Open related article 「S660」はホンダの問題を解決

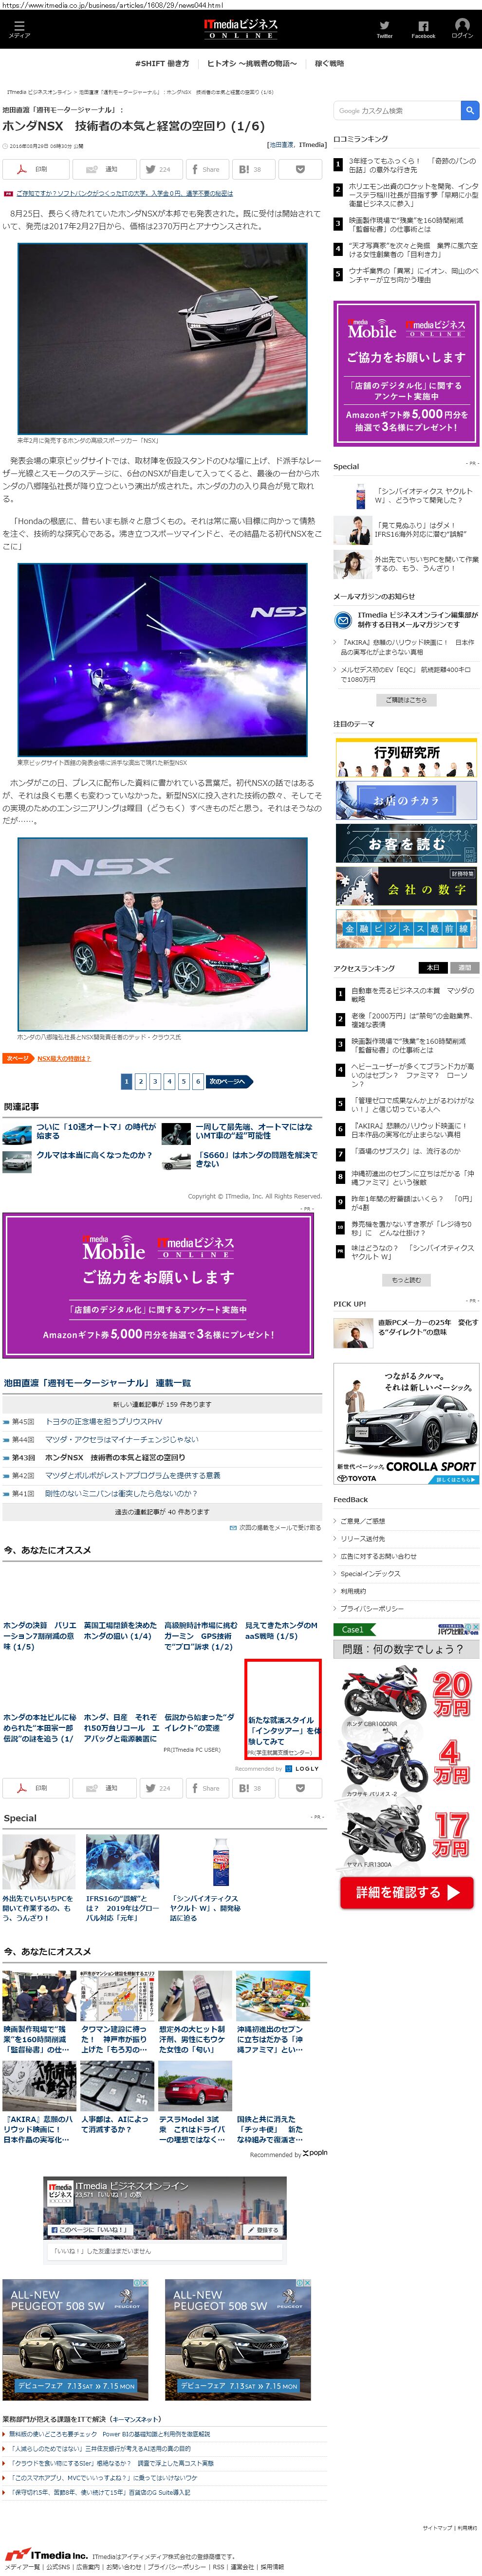coord(256,1159)
